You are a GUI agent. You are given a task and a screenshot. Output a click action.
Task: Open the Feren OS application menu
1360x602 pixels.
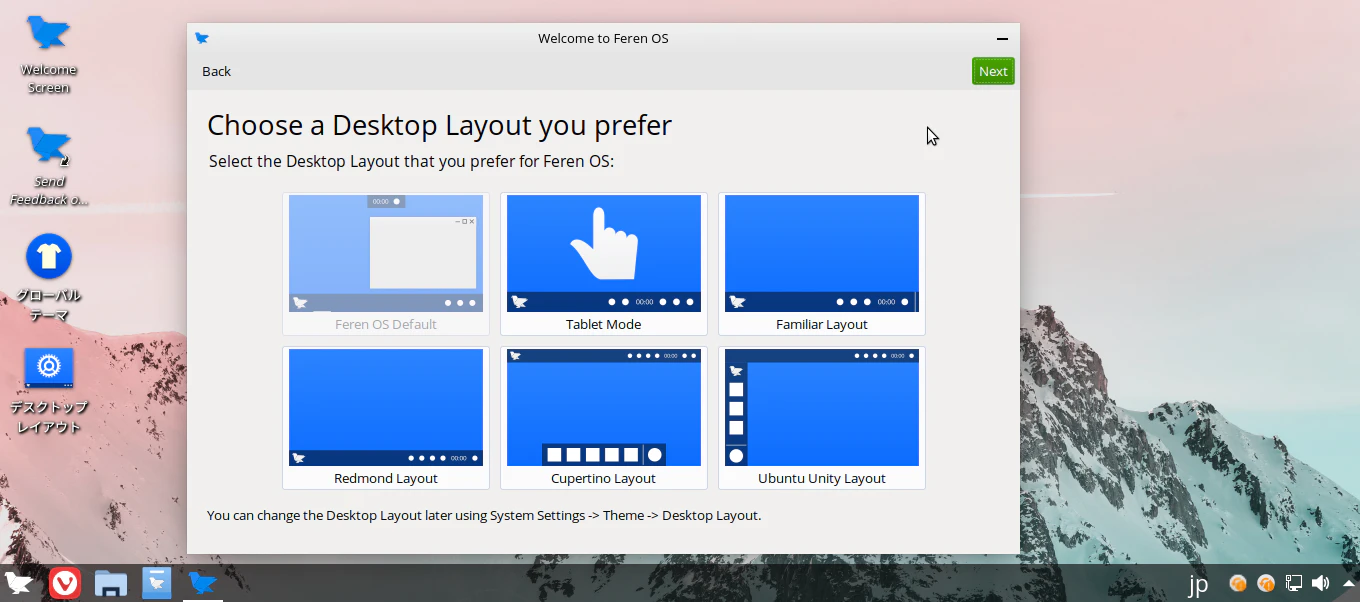pos(19,583)
